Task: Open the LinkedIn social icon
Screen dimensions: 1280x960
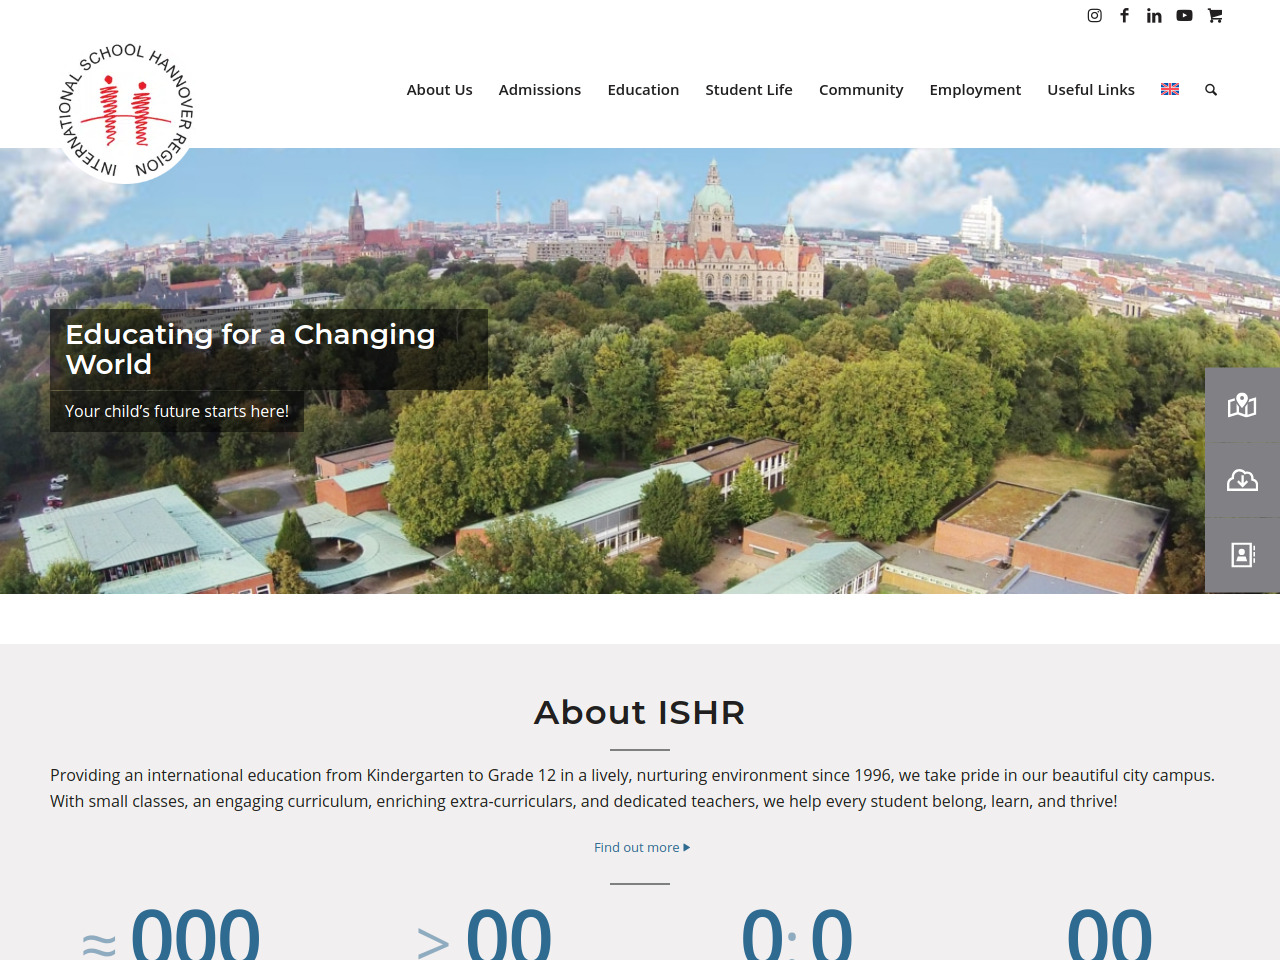Action: [x=1154, y=15]
